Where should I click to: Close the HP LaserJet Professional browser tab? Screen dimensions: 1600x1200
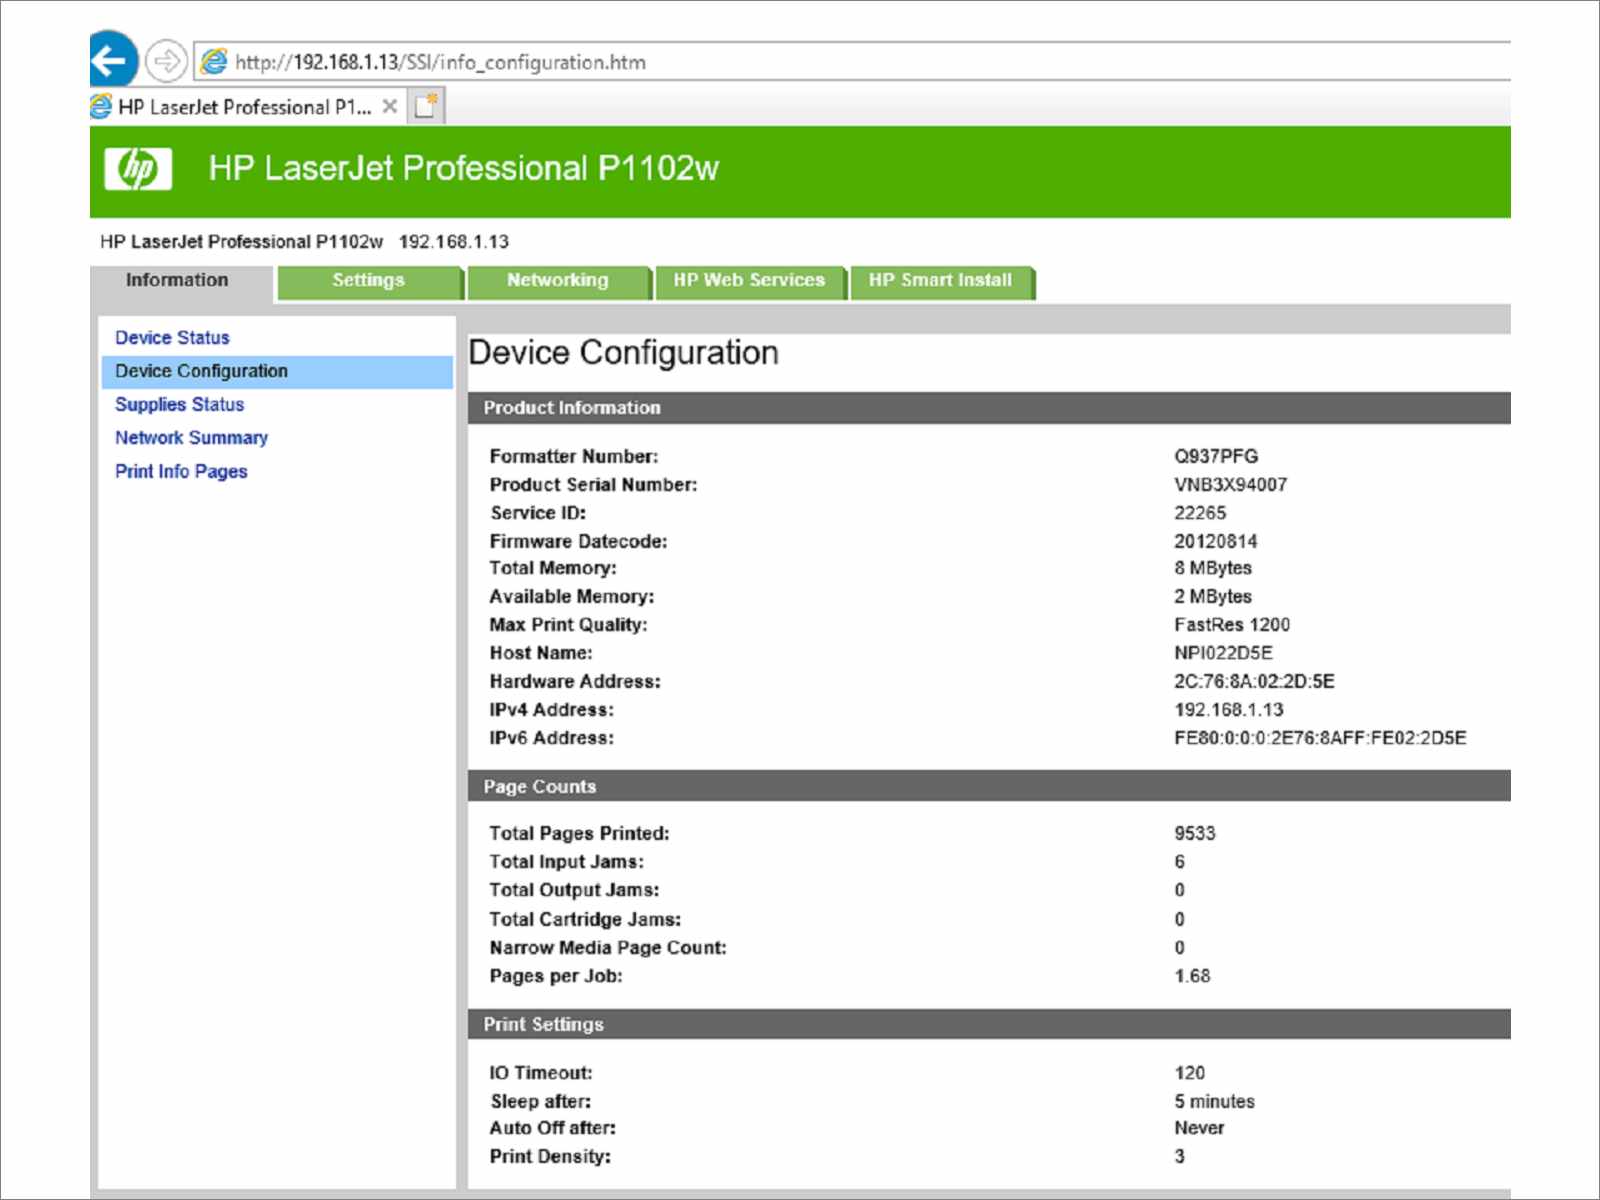[390, 106]
